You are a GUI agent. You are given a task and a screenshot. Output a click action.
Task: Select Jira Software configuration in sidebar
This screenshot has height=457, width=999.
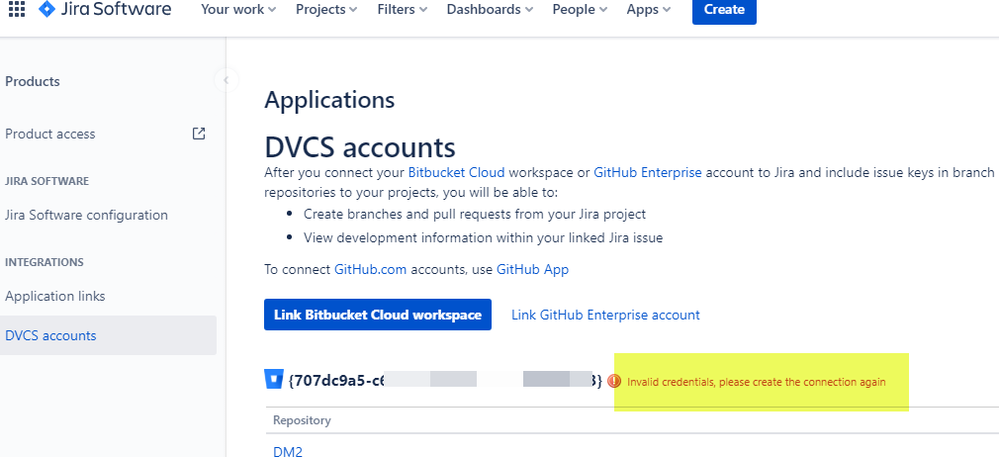87,215
